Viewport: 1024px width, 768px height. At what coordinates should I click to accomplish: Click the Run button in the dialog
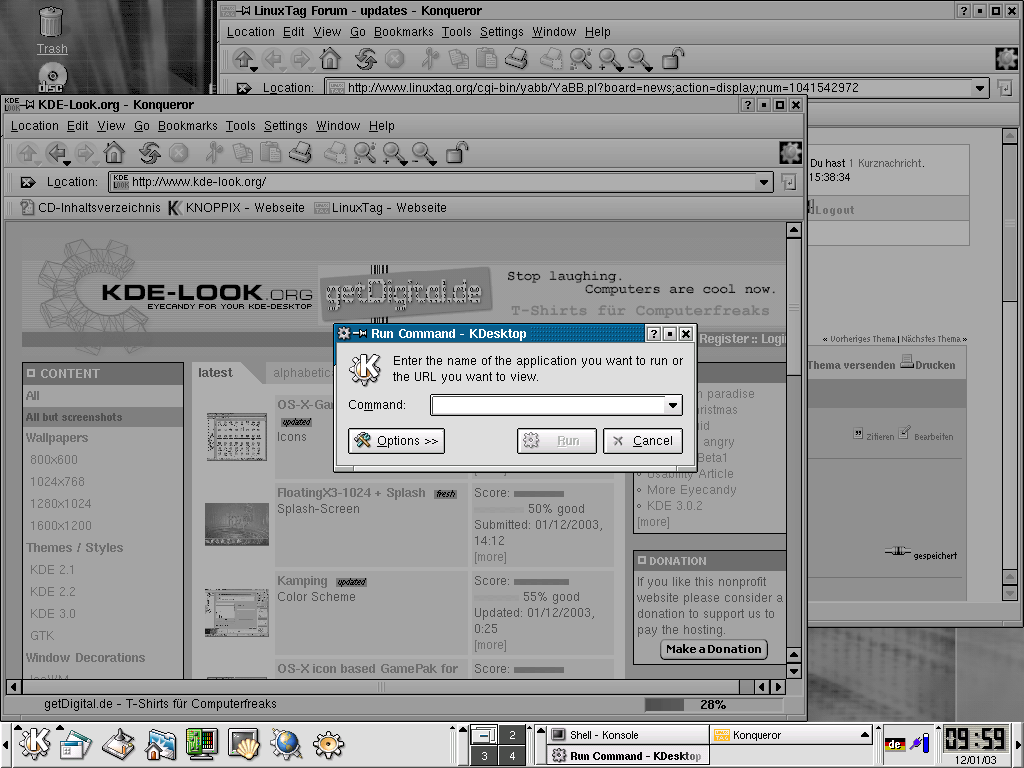tap(556, 441)
